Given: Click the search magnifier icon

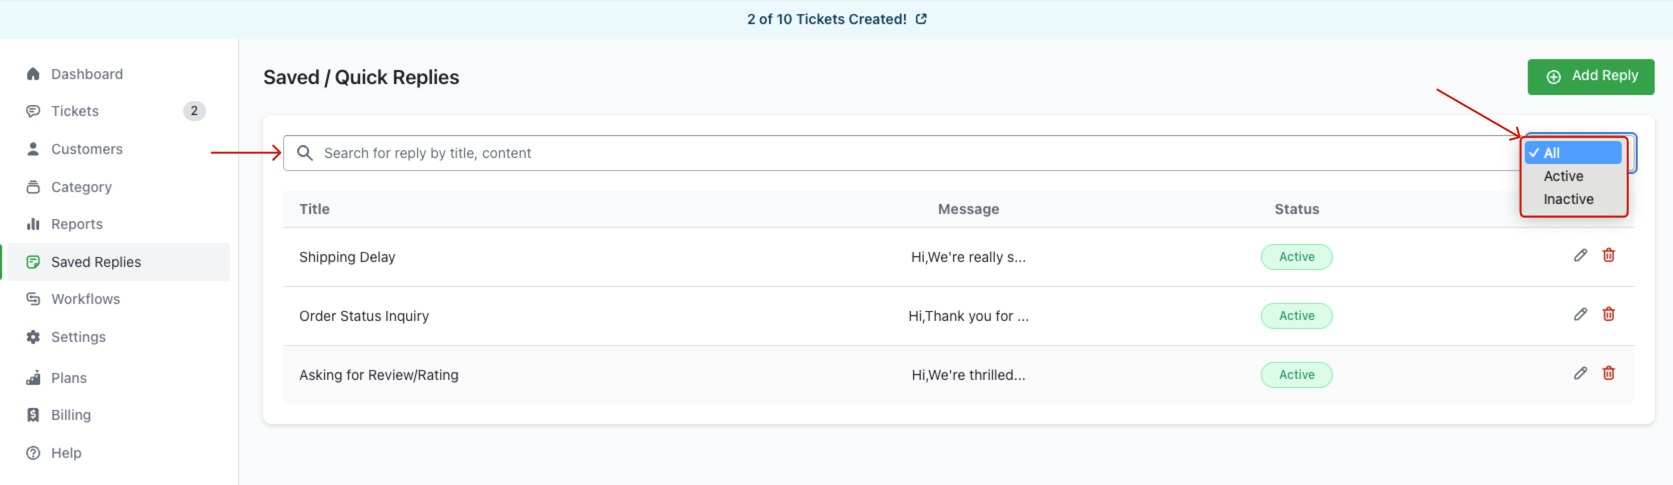Looking at the screenshot, I should [x=305, y=153].
